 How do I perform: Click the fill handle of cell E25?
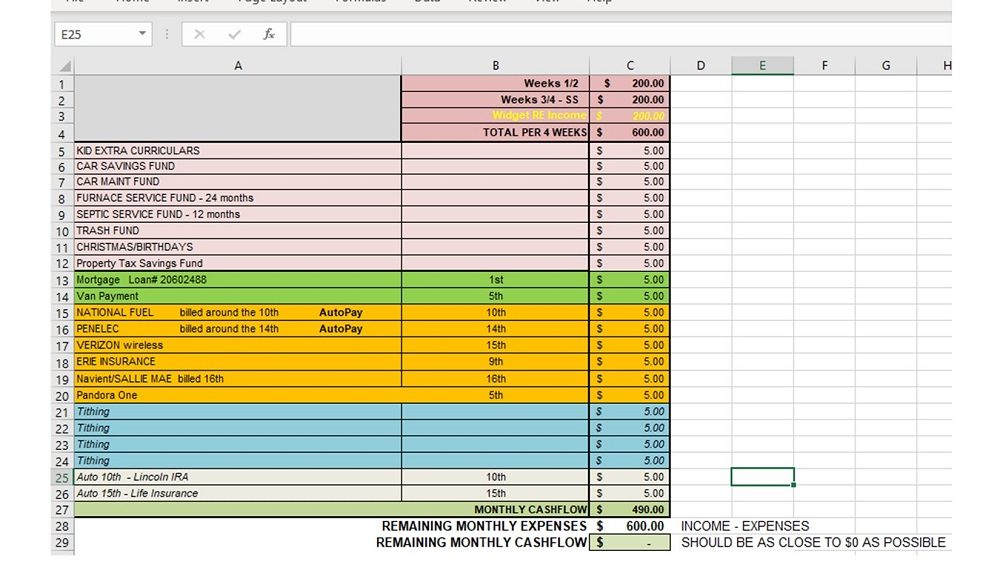click(793, 485)
